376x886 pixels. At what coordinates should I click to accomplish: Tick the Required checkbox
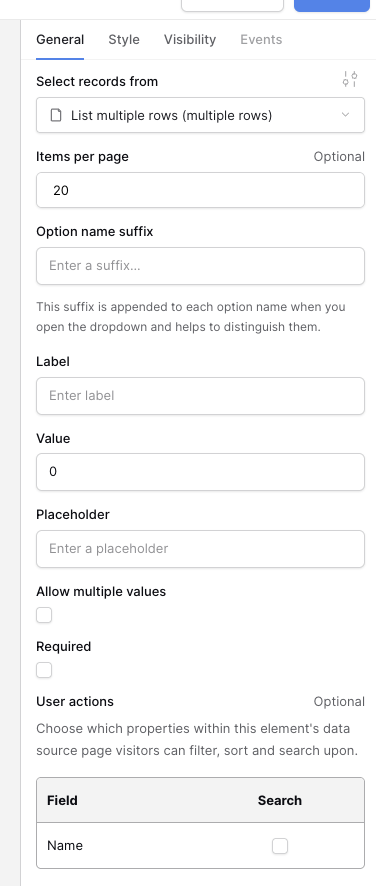[44, 670]
